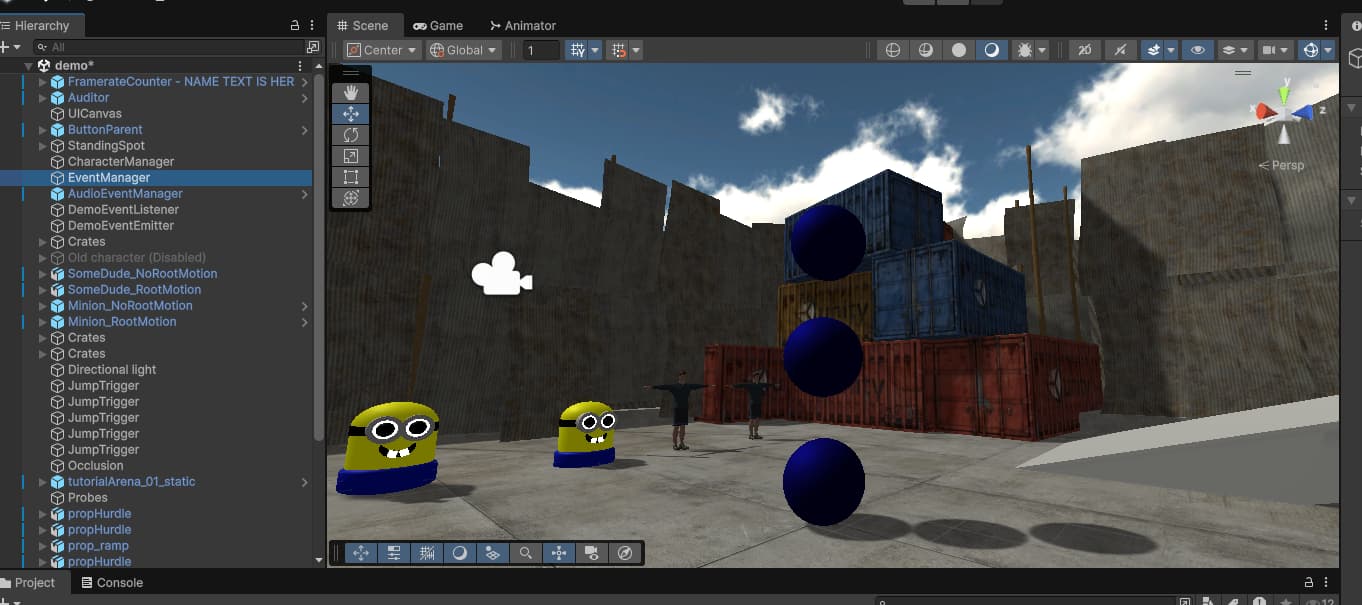This screenshot has width=1362, height=605.
Task: Toggle grid visibility in Scene toolbar
Action: [577, 50]
